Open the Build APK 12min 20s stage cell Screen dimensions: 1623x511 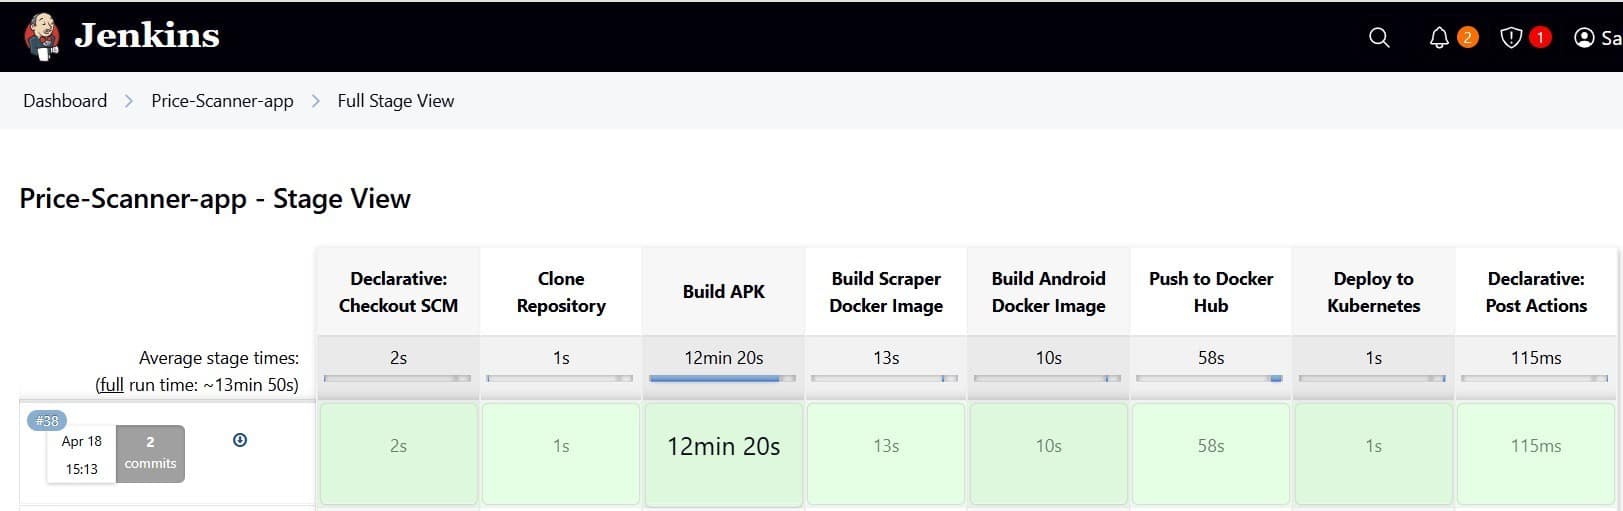(x=723, y=447)
